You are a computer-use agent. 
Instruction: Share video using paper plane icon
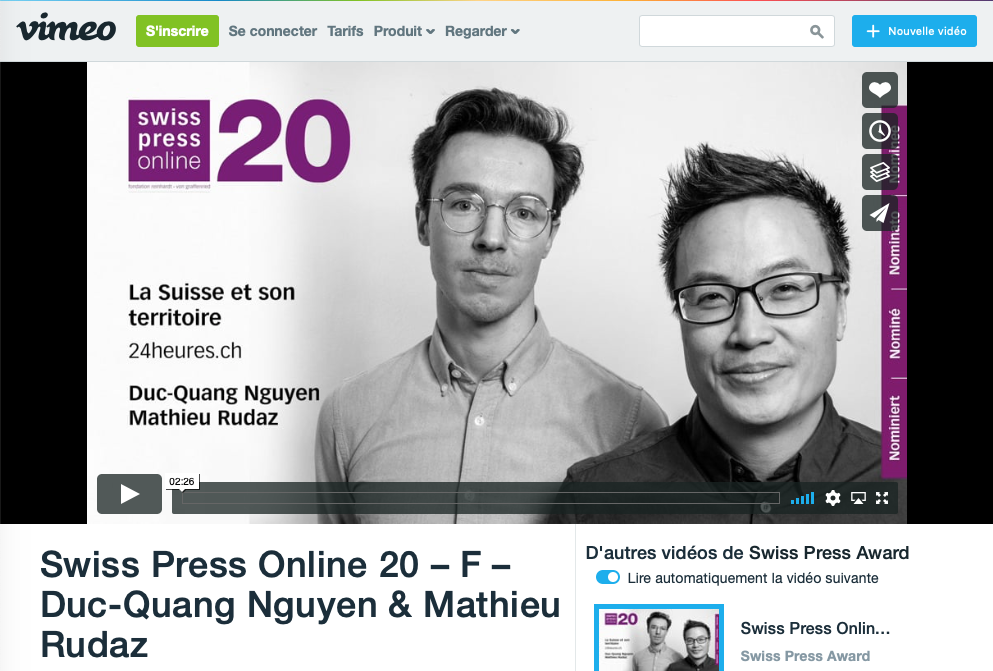point(880,213)
